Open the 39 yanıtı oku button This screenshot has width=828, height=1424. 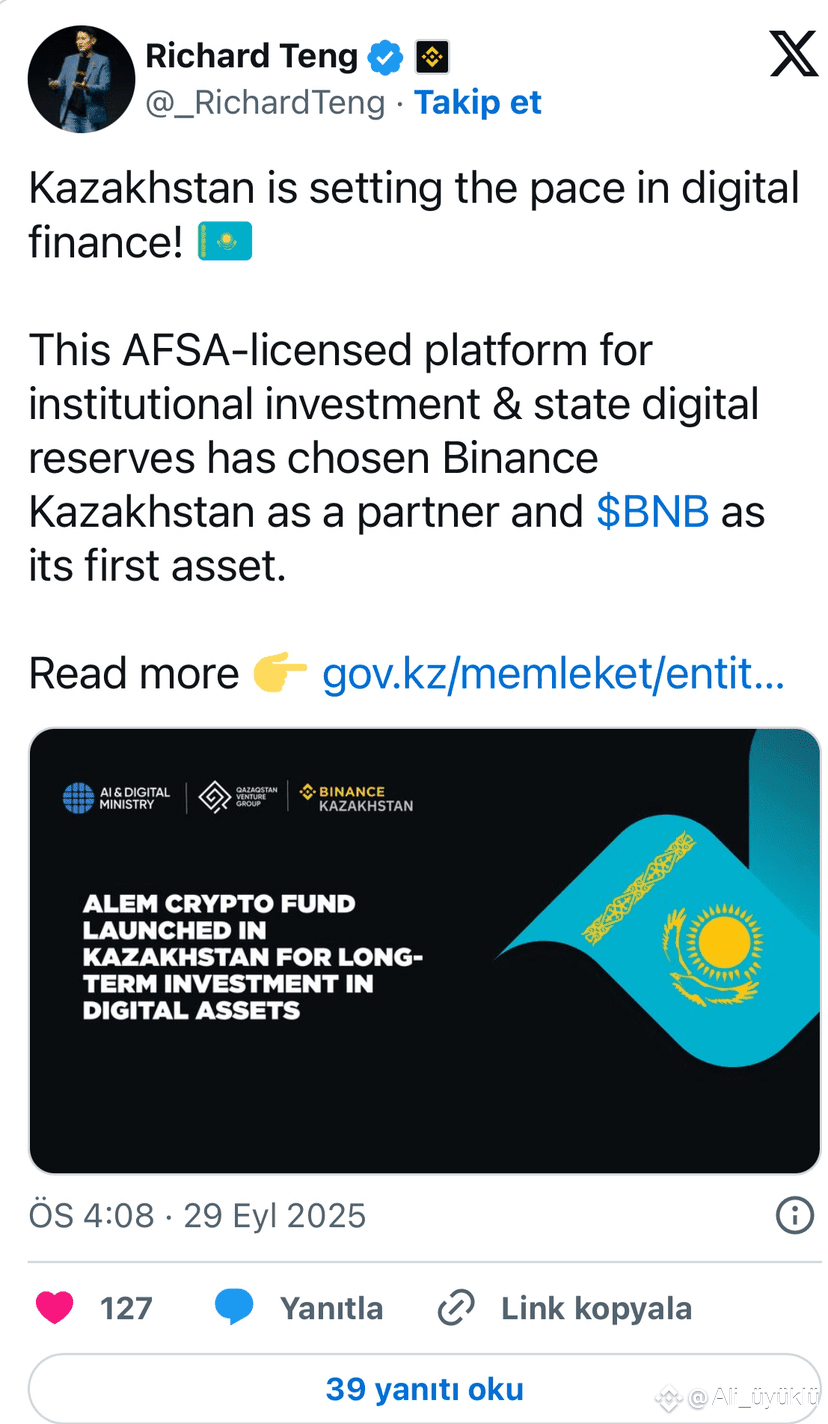(x=424, y=1388)
